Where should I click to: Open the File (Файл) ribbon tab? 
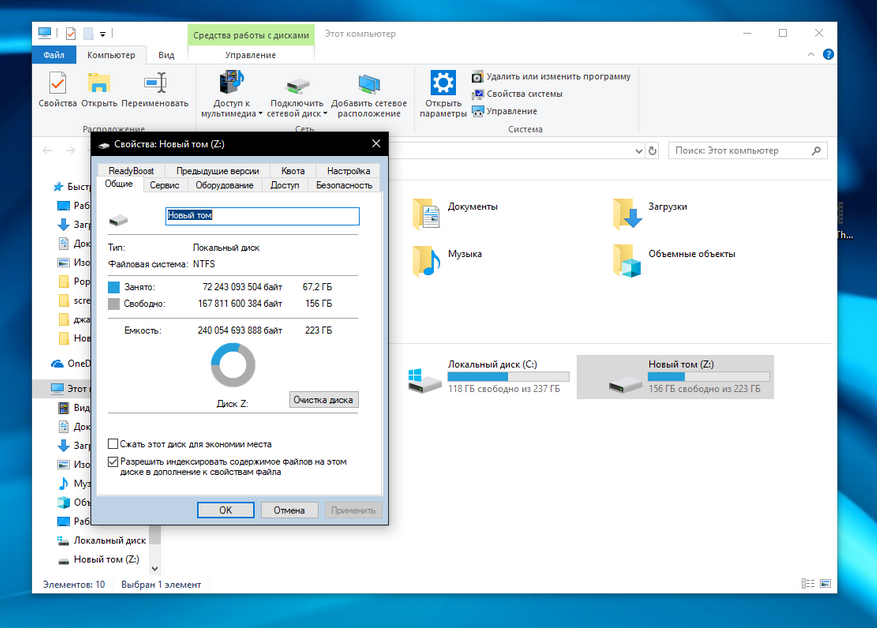point(54,55)
